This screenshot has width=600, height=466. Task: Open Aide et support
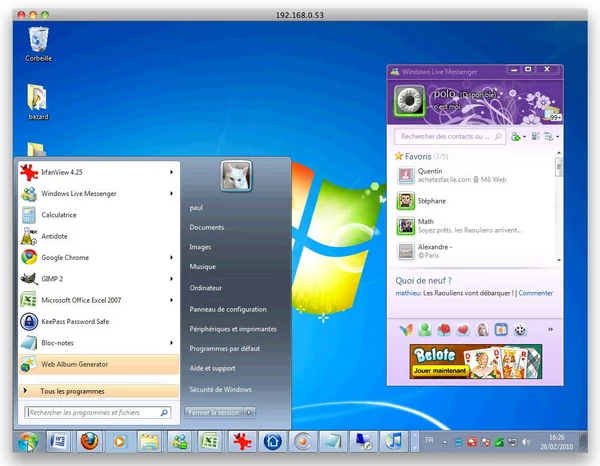pos(212,368)
